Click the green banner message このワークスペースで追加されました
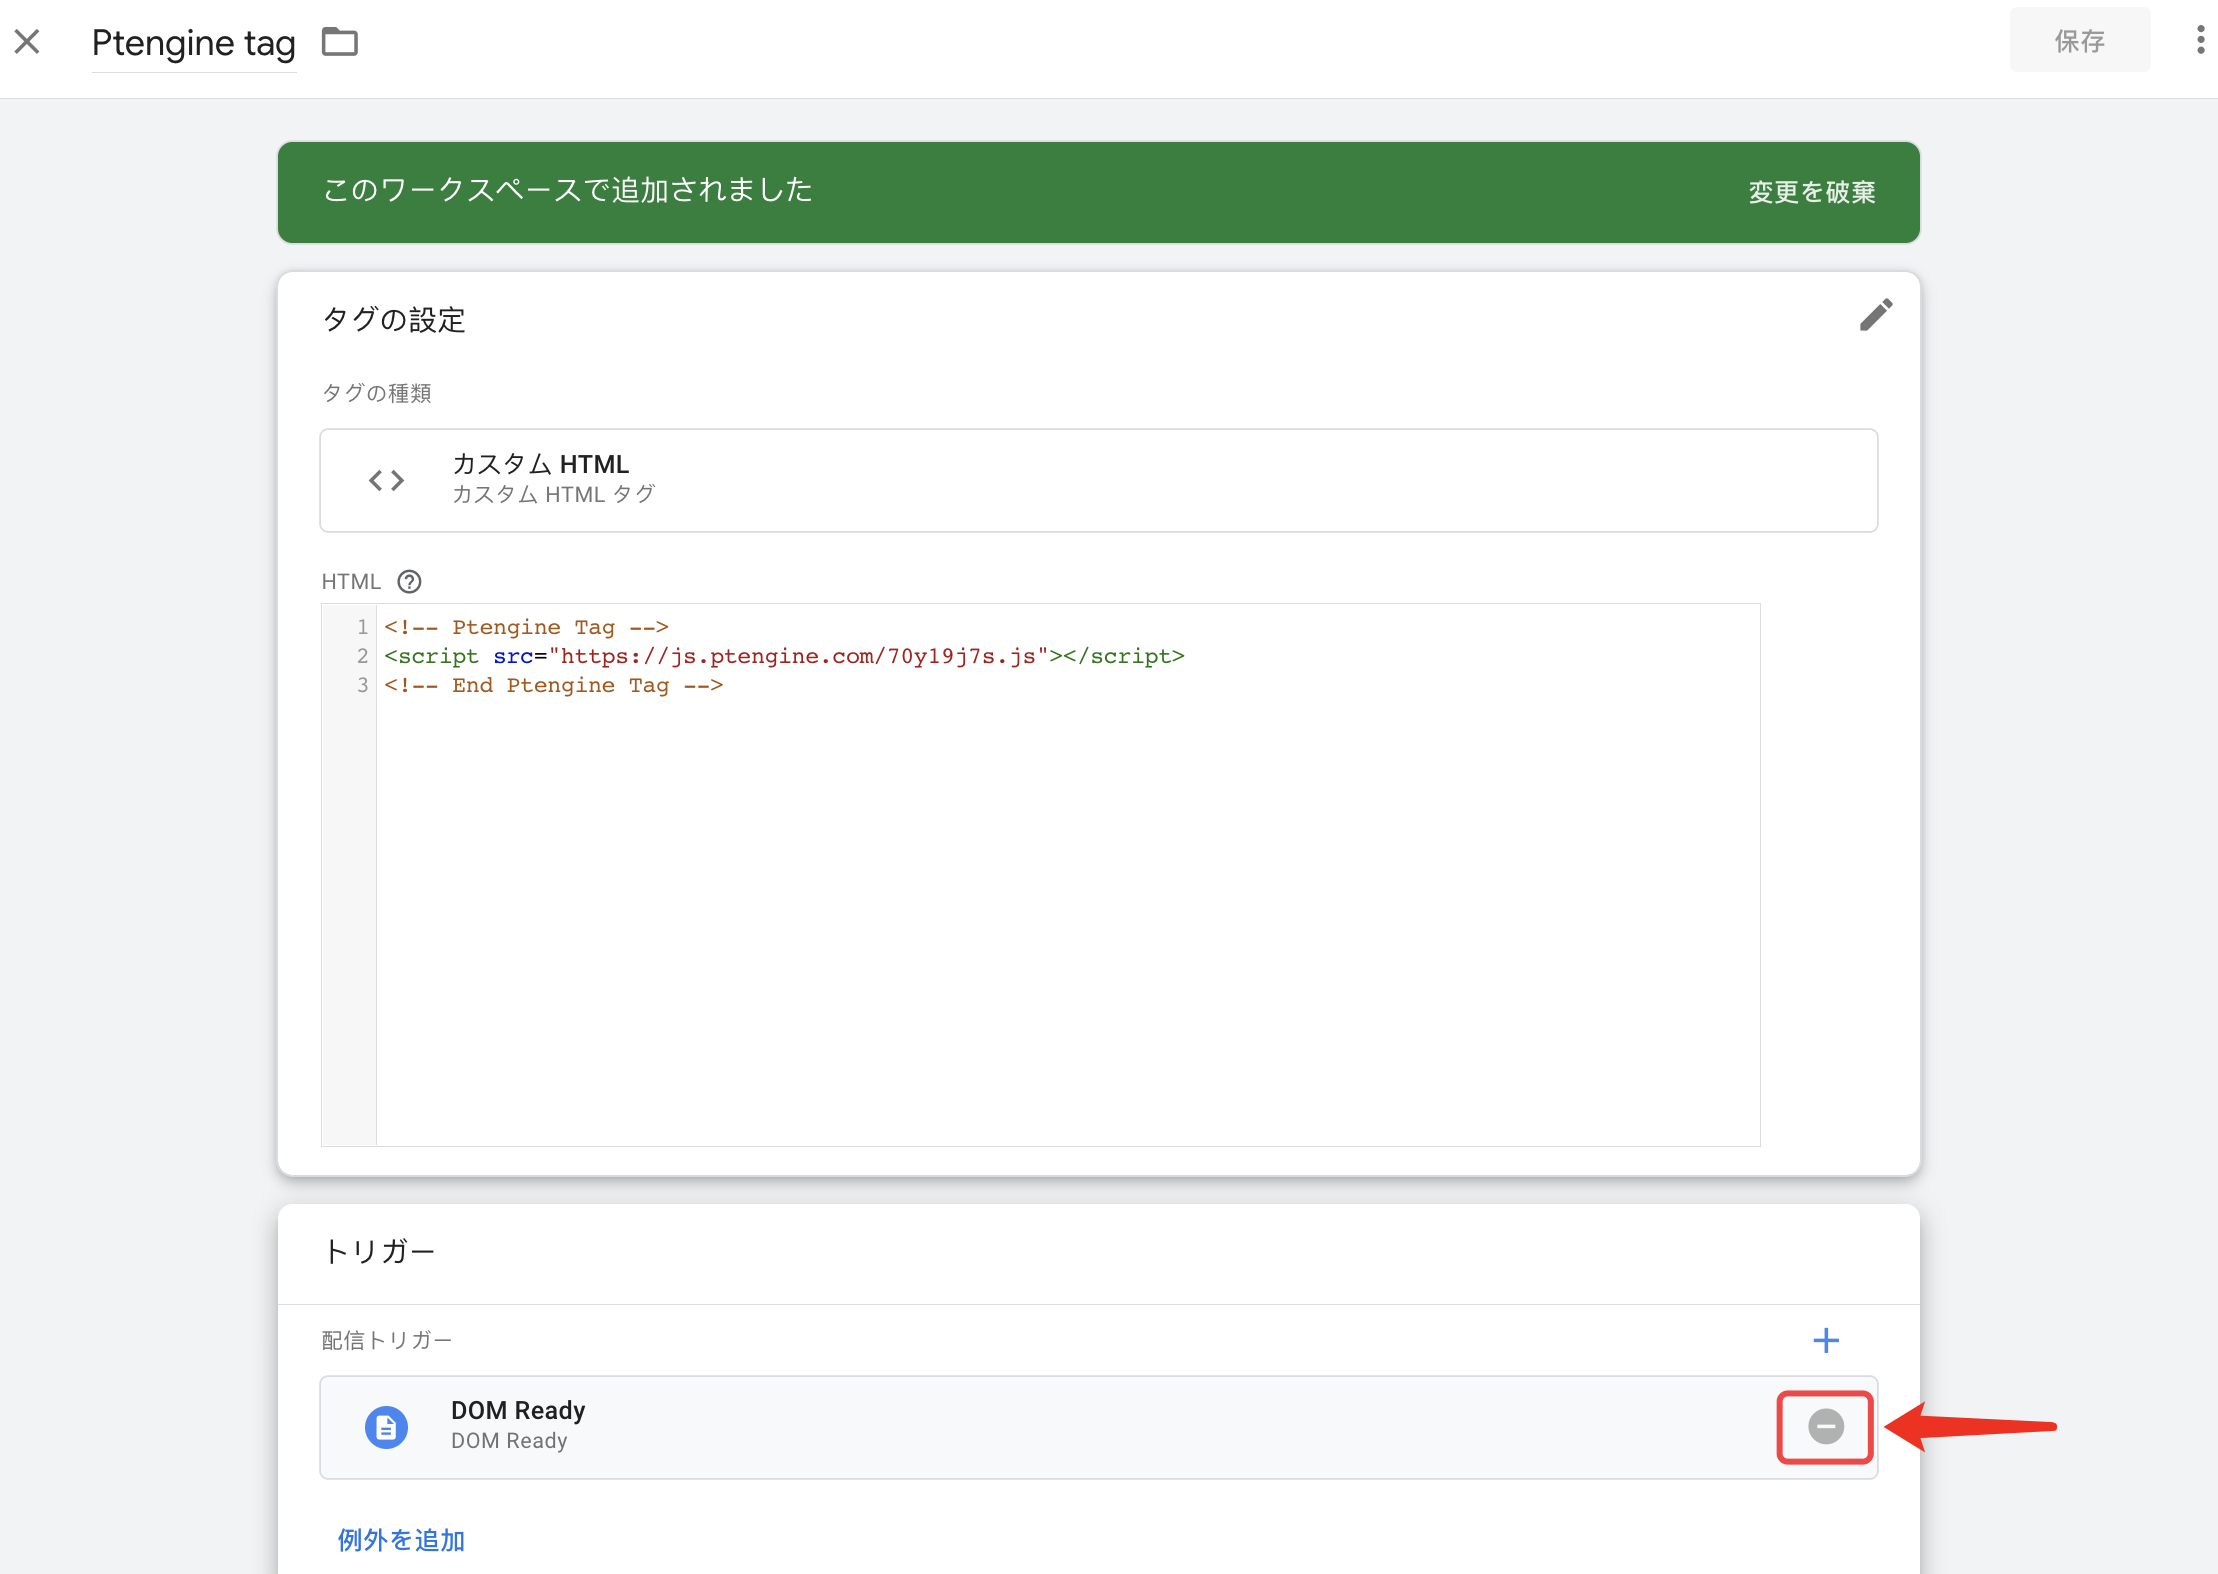Image resolution: width=2218 pixels, height=1574 pixels. (567, 190)
